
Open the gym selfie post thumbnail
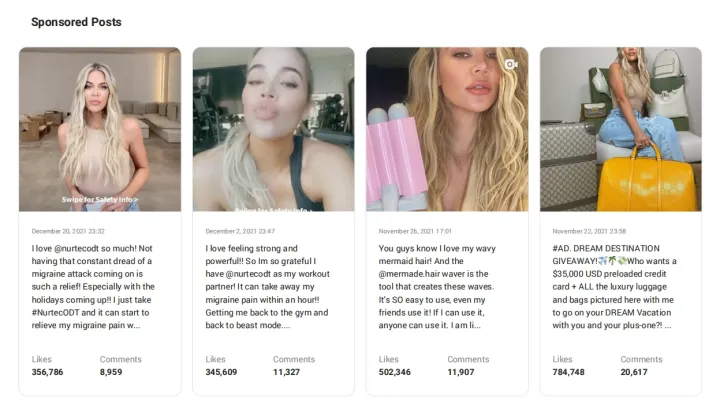(274, 129)
